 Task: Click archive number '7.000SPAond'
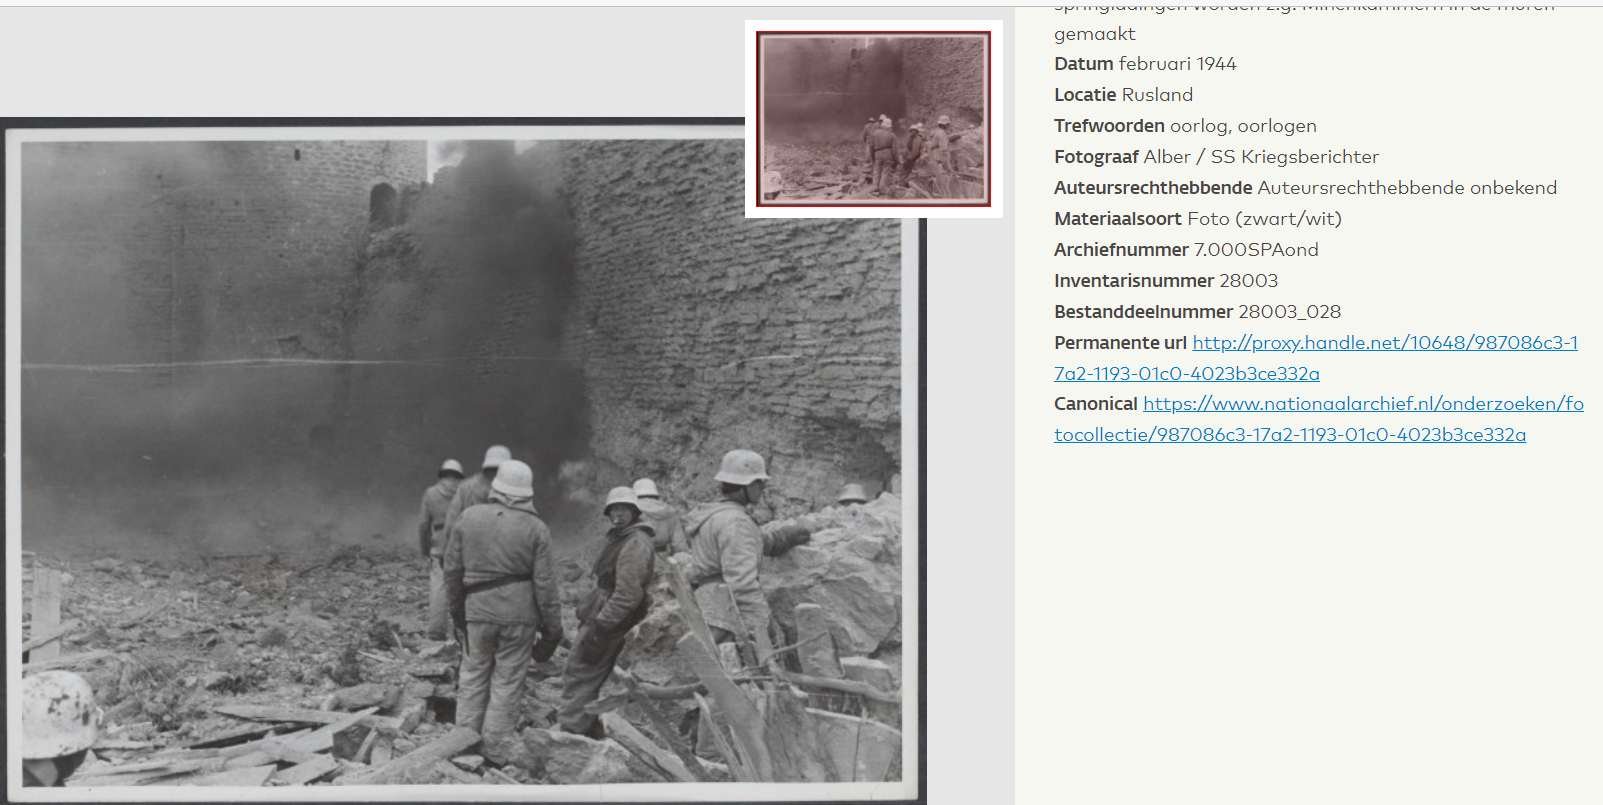point(1256,250)
